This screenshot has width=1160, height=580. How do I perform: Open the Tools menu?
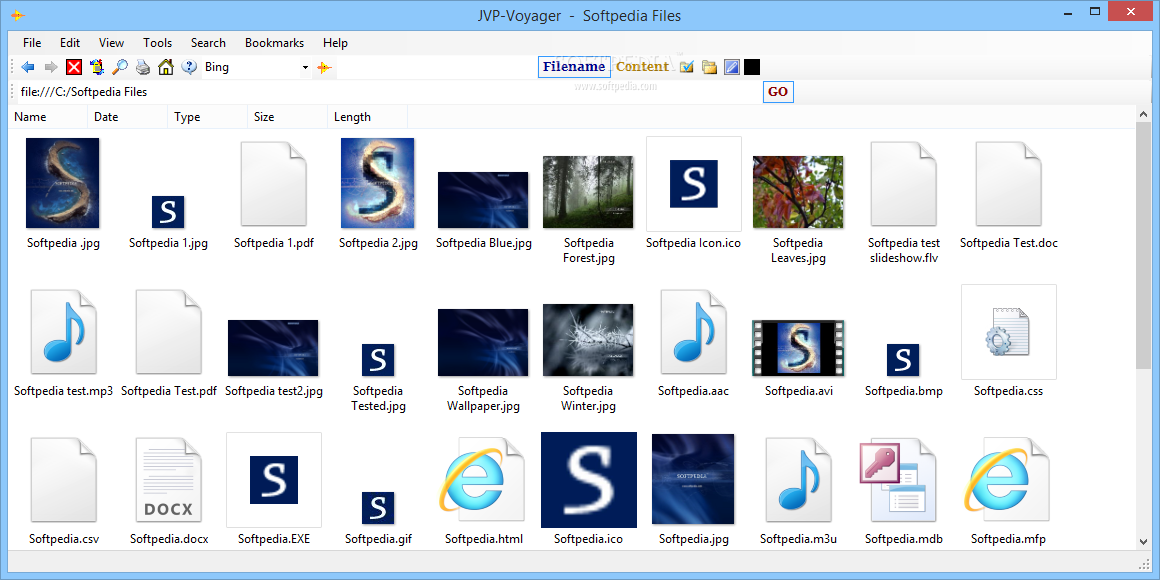[x=158, y=43]
